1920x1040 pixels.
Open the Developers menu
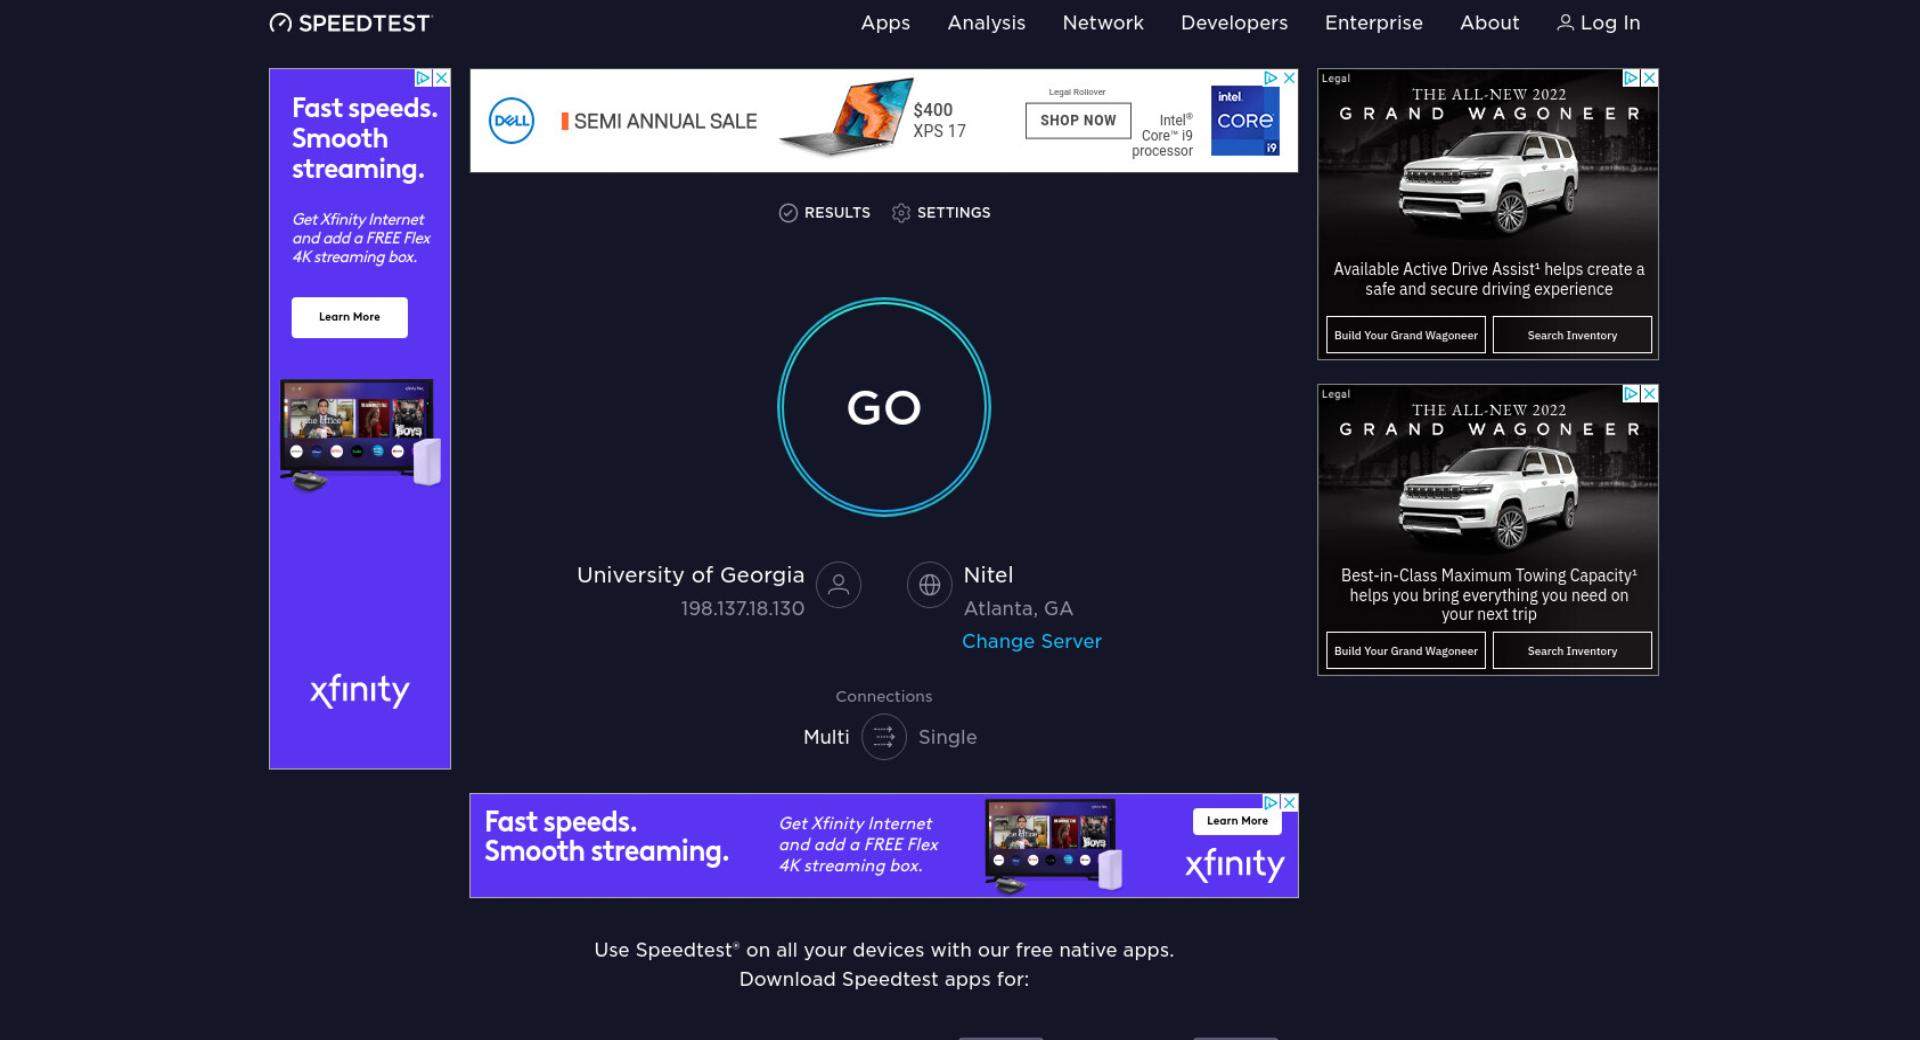(1234, 23)
